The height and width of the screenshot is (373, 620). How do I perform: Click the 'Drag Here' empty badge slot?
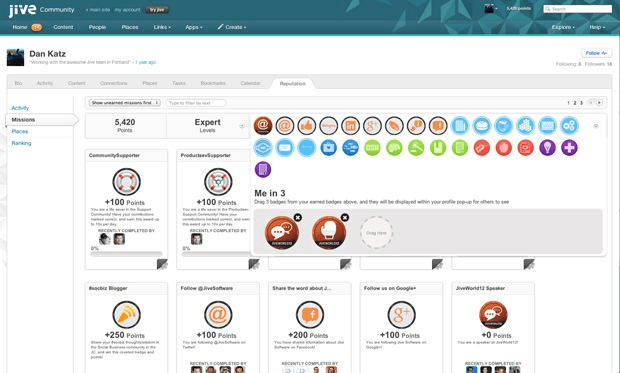tap(376, 233)
